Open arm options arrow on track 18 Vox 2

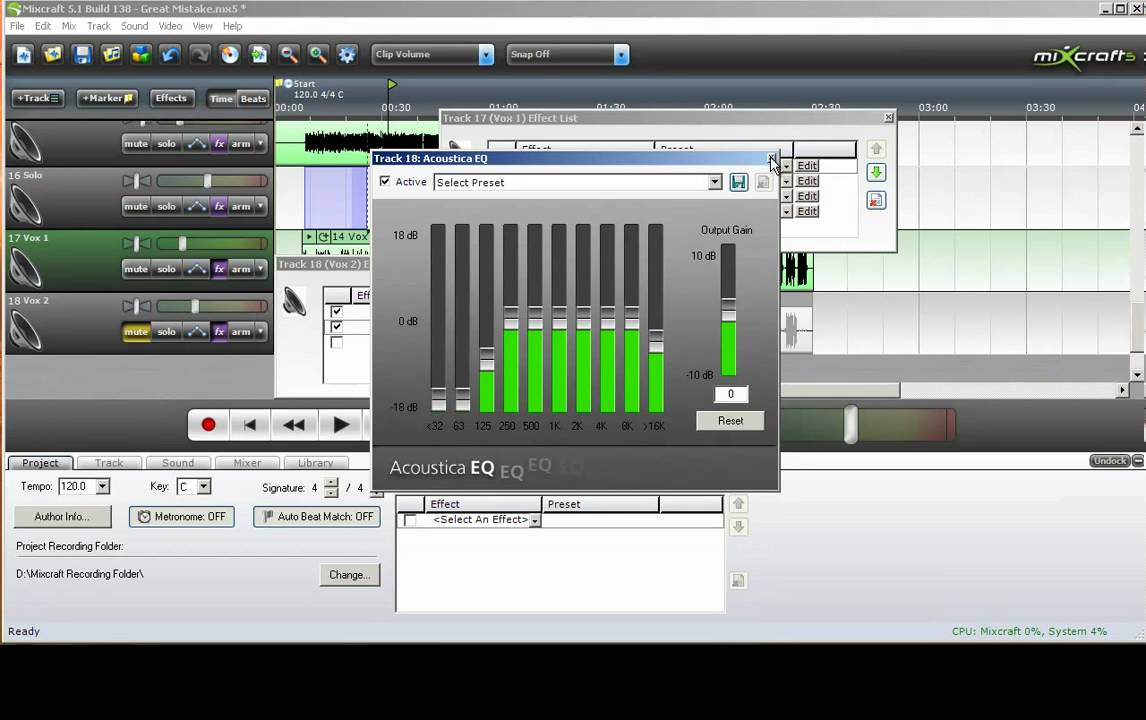(260, 332)
